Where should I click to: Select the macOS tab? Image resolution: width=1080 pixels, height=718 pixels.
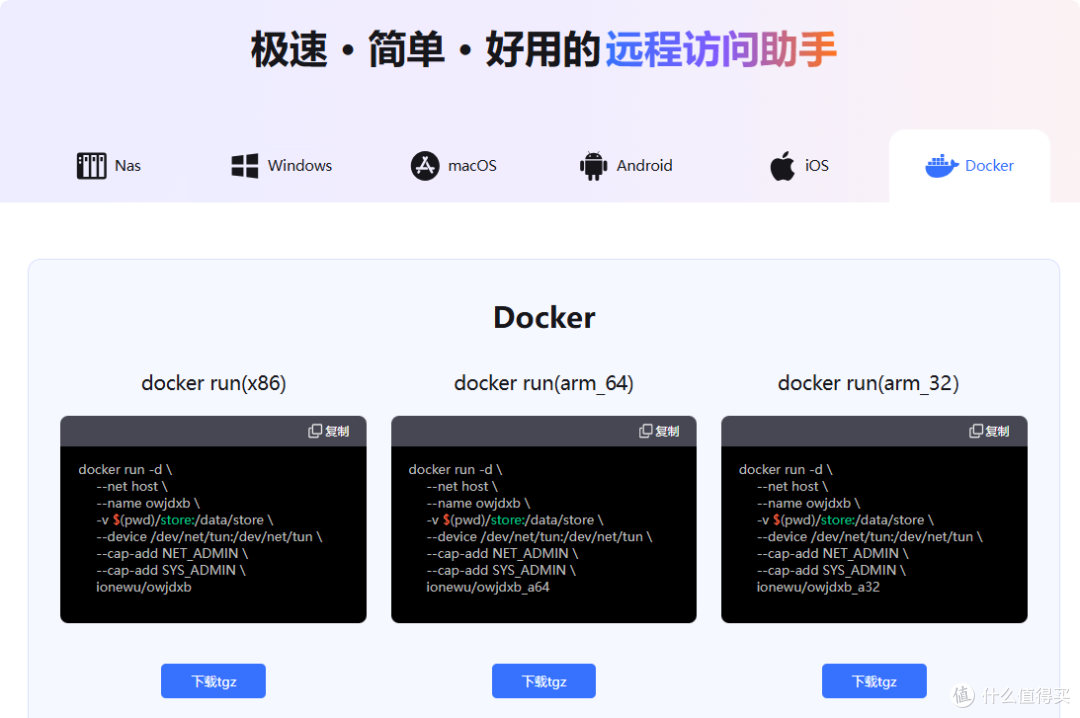pyautogui.click(x=453, y=165)
